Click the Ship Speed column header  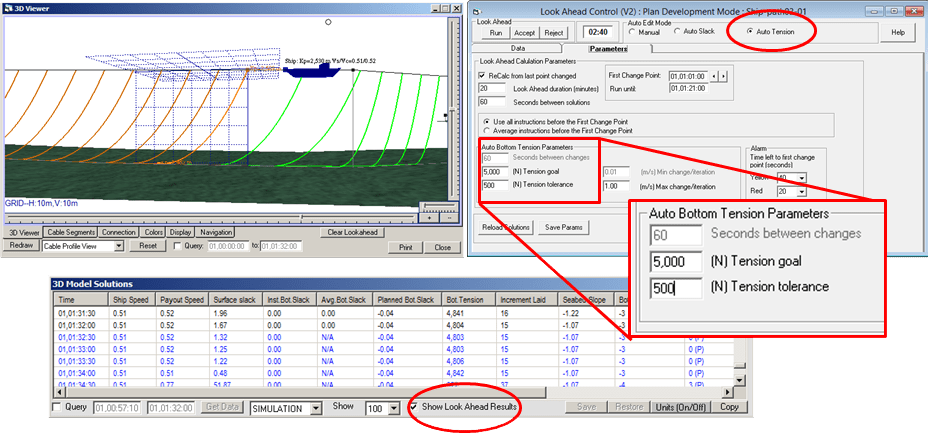(133, 300)
